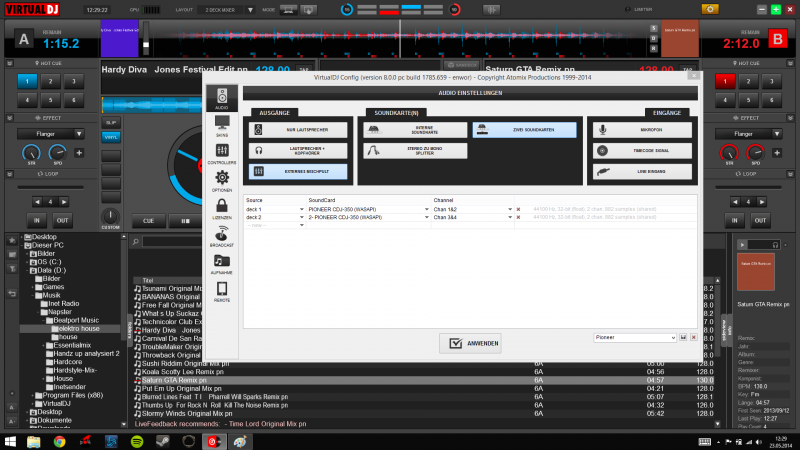The image size is (800, 450).
Task: Click the Anwenden apply button
Action: pos(470,343)
